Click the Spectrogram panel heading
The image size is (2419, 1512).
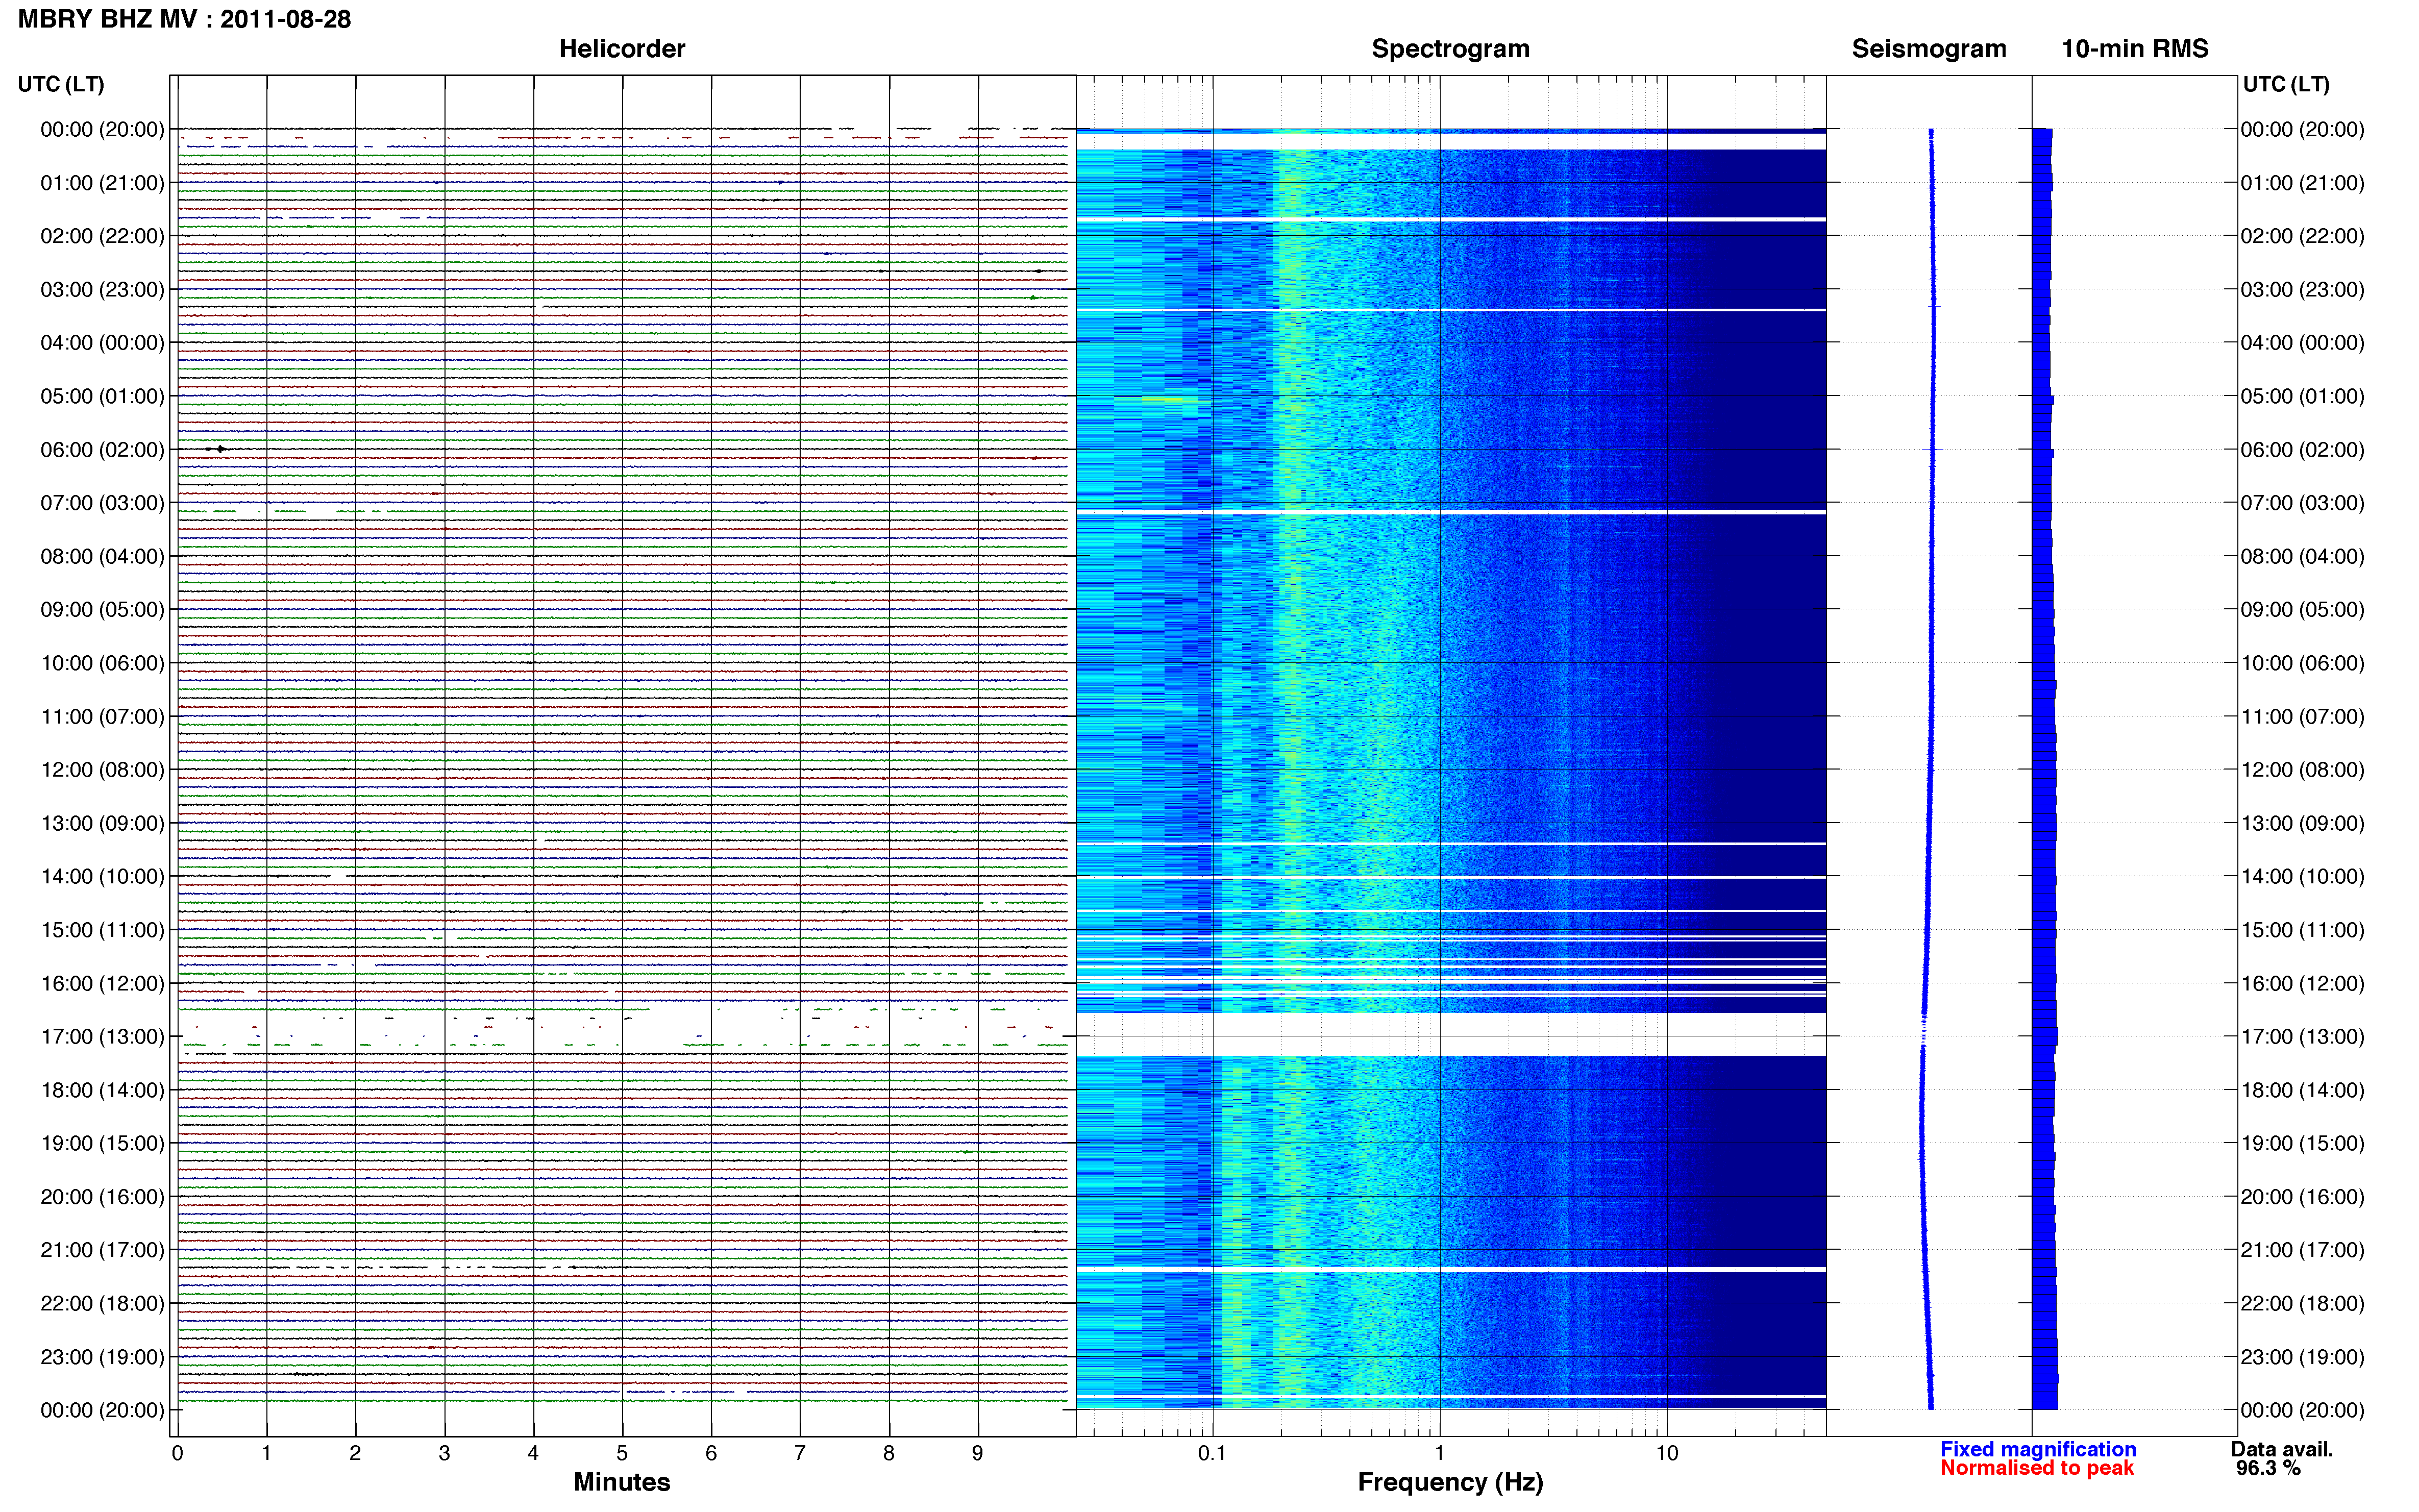[1450, 48]
